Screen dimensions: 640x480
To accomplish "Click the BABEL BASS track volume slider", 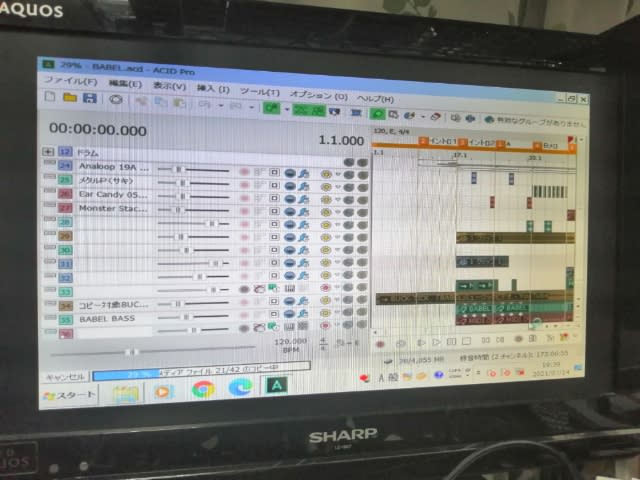I will (x=193, y=316).
